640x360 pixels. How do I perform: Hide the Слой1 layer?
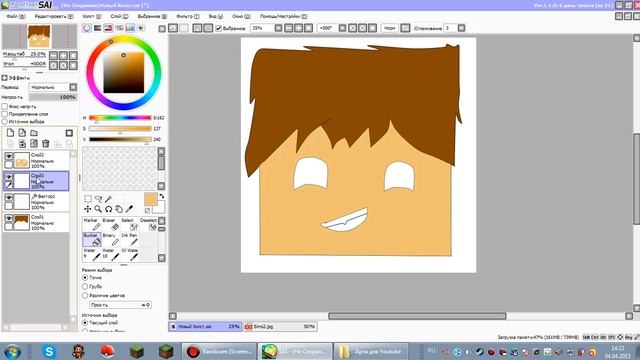point(9,218)
